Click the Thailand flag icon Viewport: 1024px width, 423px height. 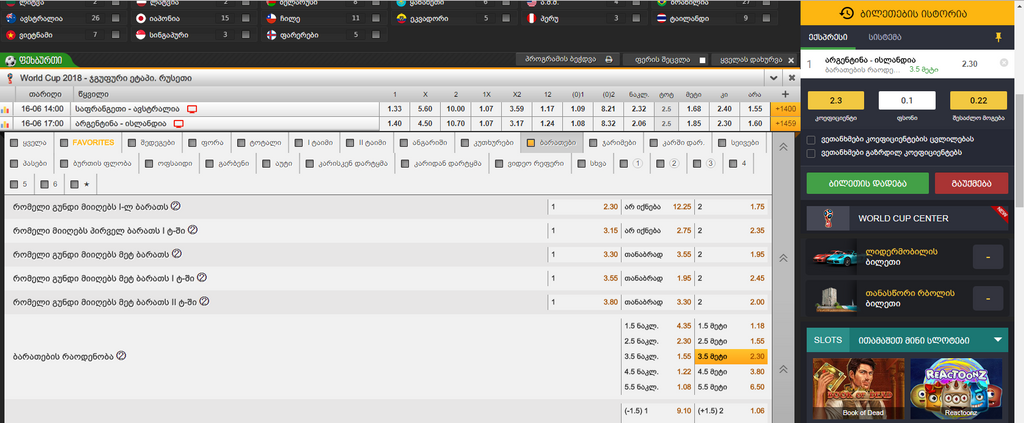click(x=662, y=18)
